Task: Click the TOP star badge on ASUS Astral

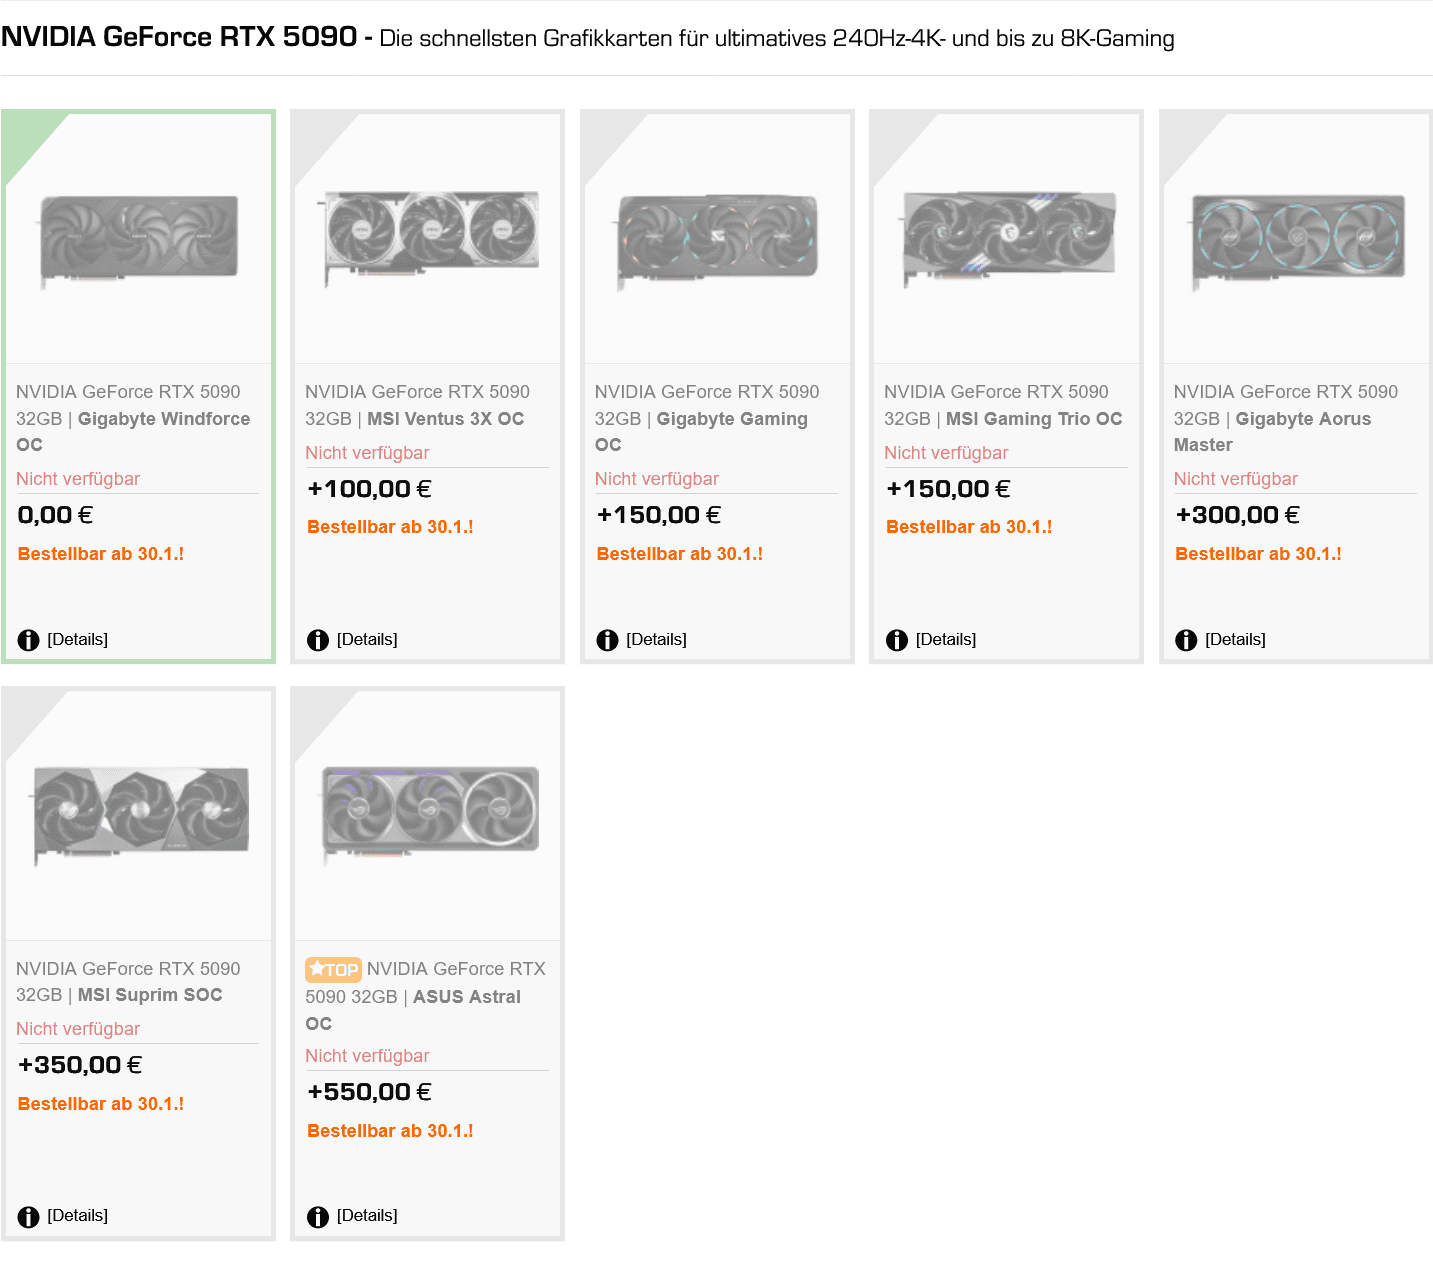Action: click(x=333, y=969)
